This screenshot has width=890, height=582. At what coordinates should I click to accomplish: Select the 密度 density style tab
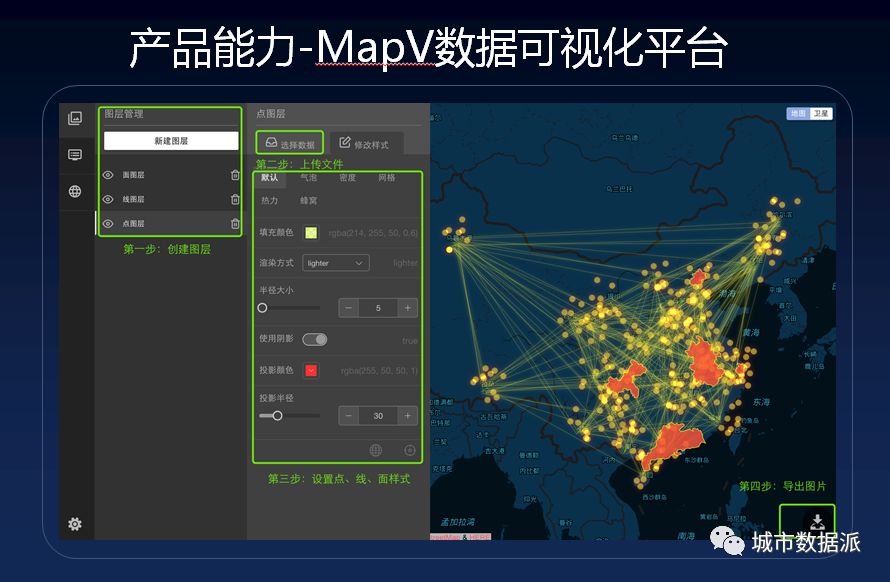tap(347, 178)
